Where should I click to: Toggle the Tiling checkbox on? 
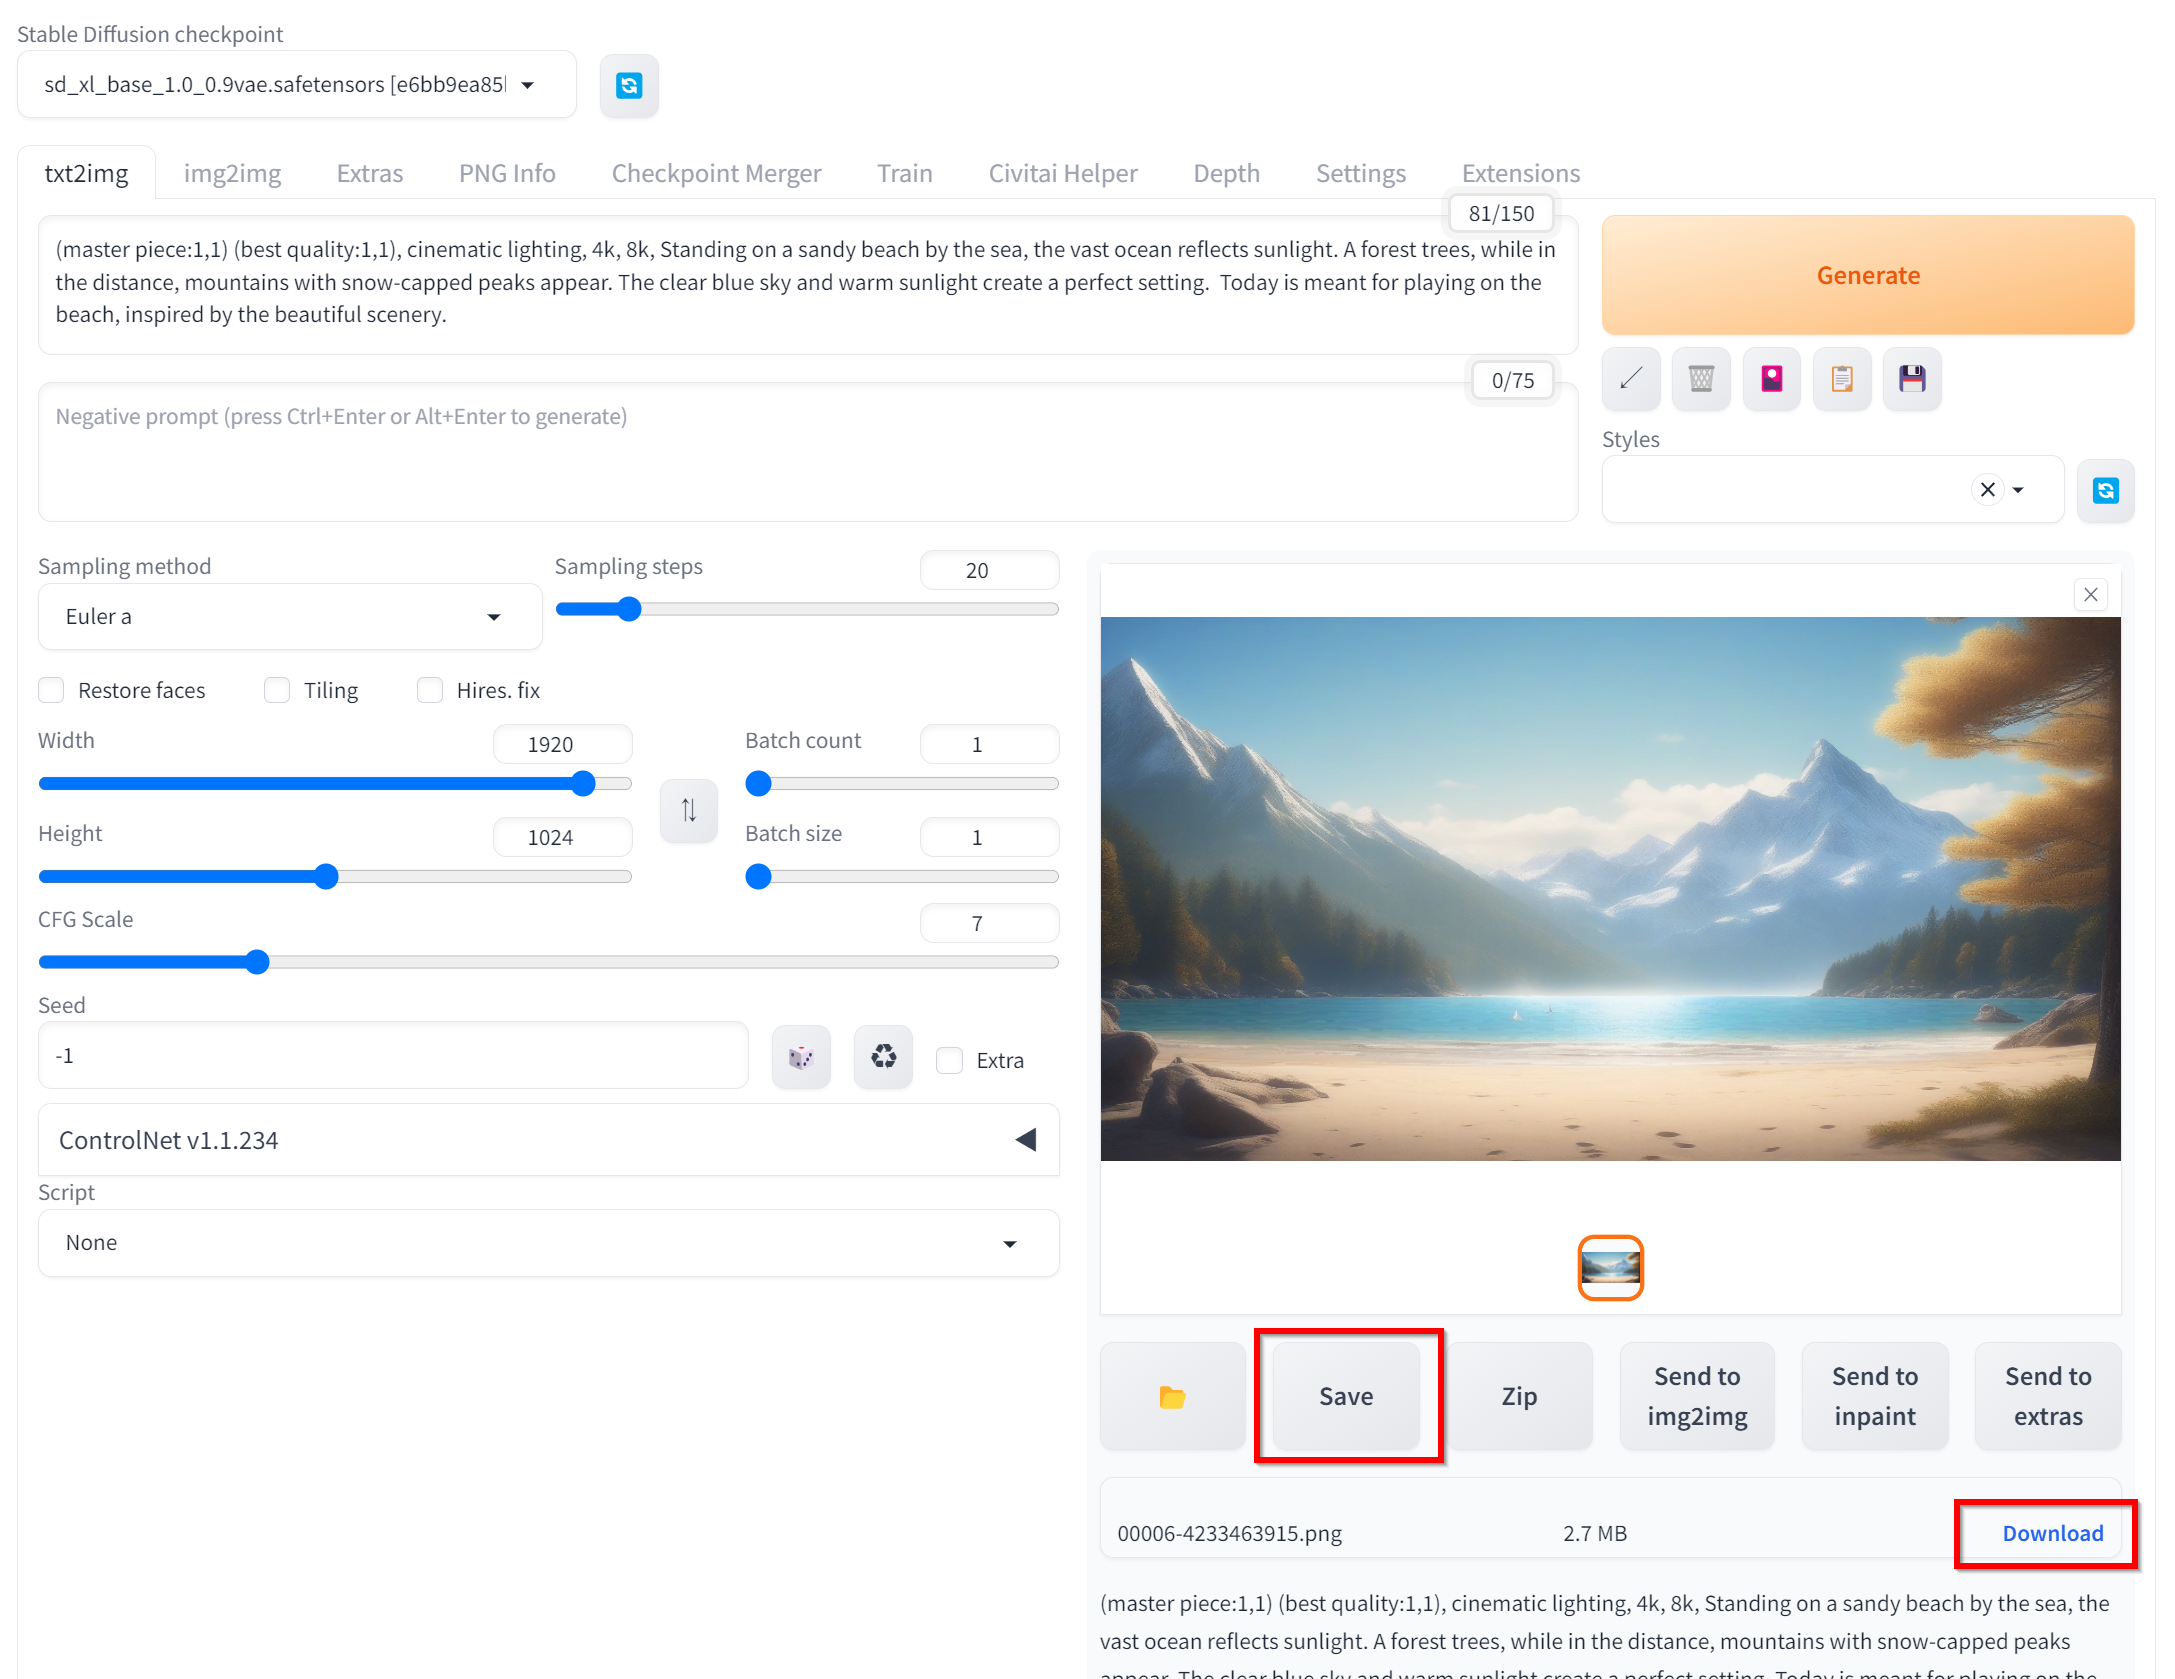tap(277, 690)
